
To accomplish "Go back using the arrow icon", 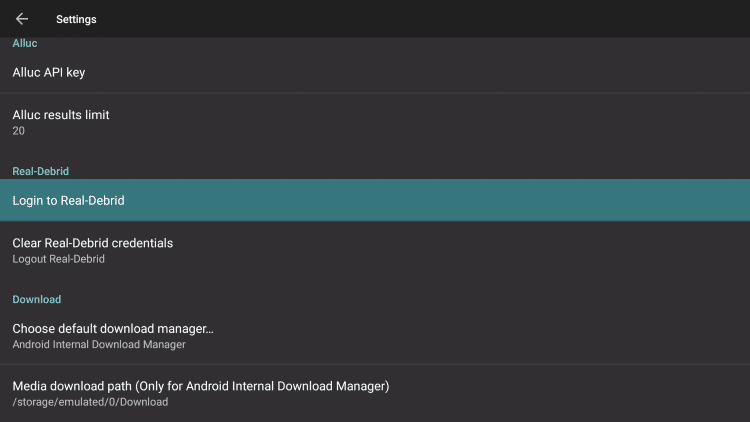I will [22, 19].
